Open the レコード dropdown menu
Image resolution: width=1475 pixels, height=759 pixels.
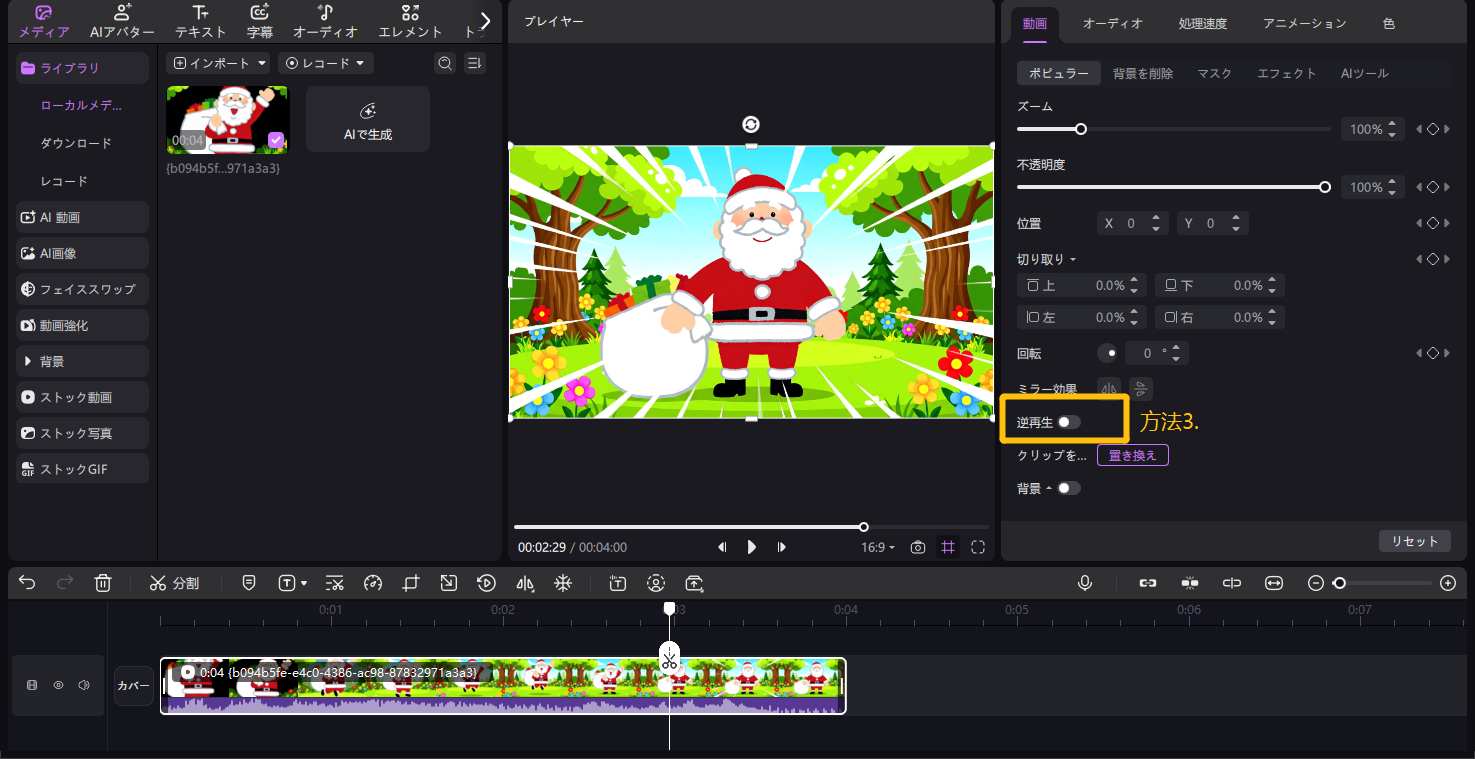tap(326, 63)
